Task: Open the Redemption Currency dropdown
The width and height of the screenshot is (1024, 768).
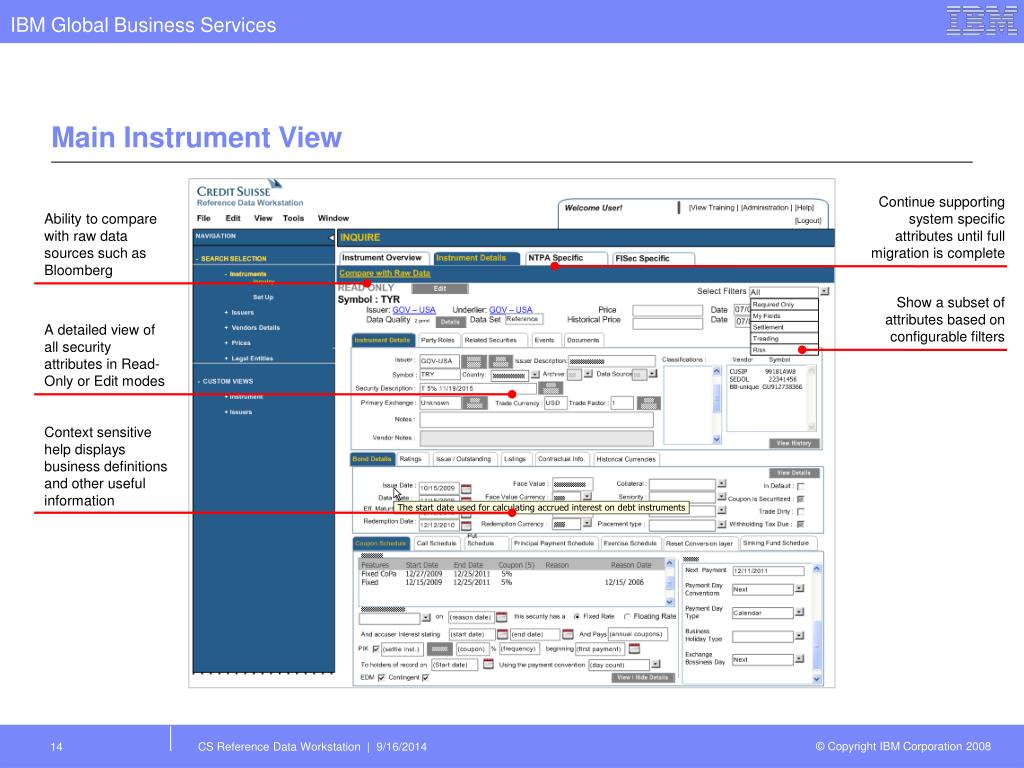Action: 586,524
